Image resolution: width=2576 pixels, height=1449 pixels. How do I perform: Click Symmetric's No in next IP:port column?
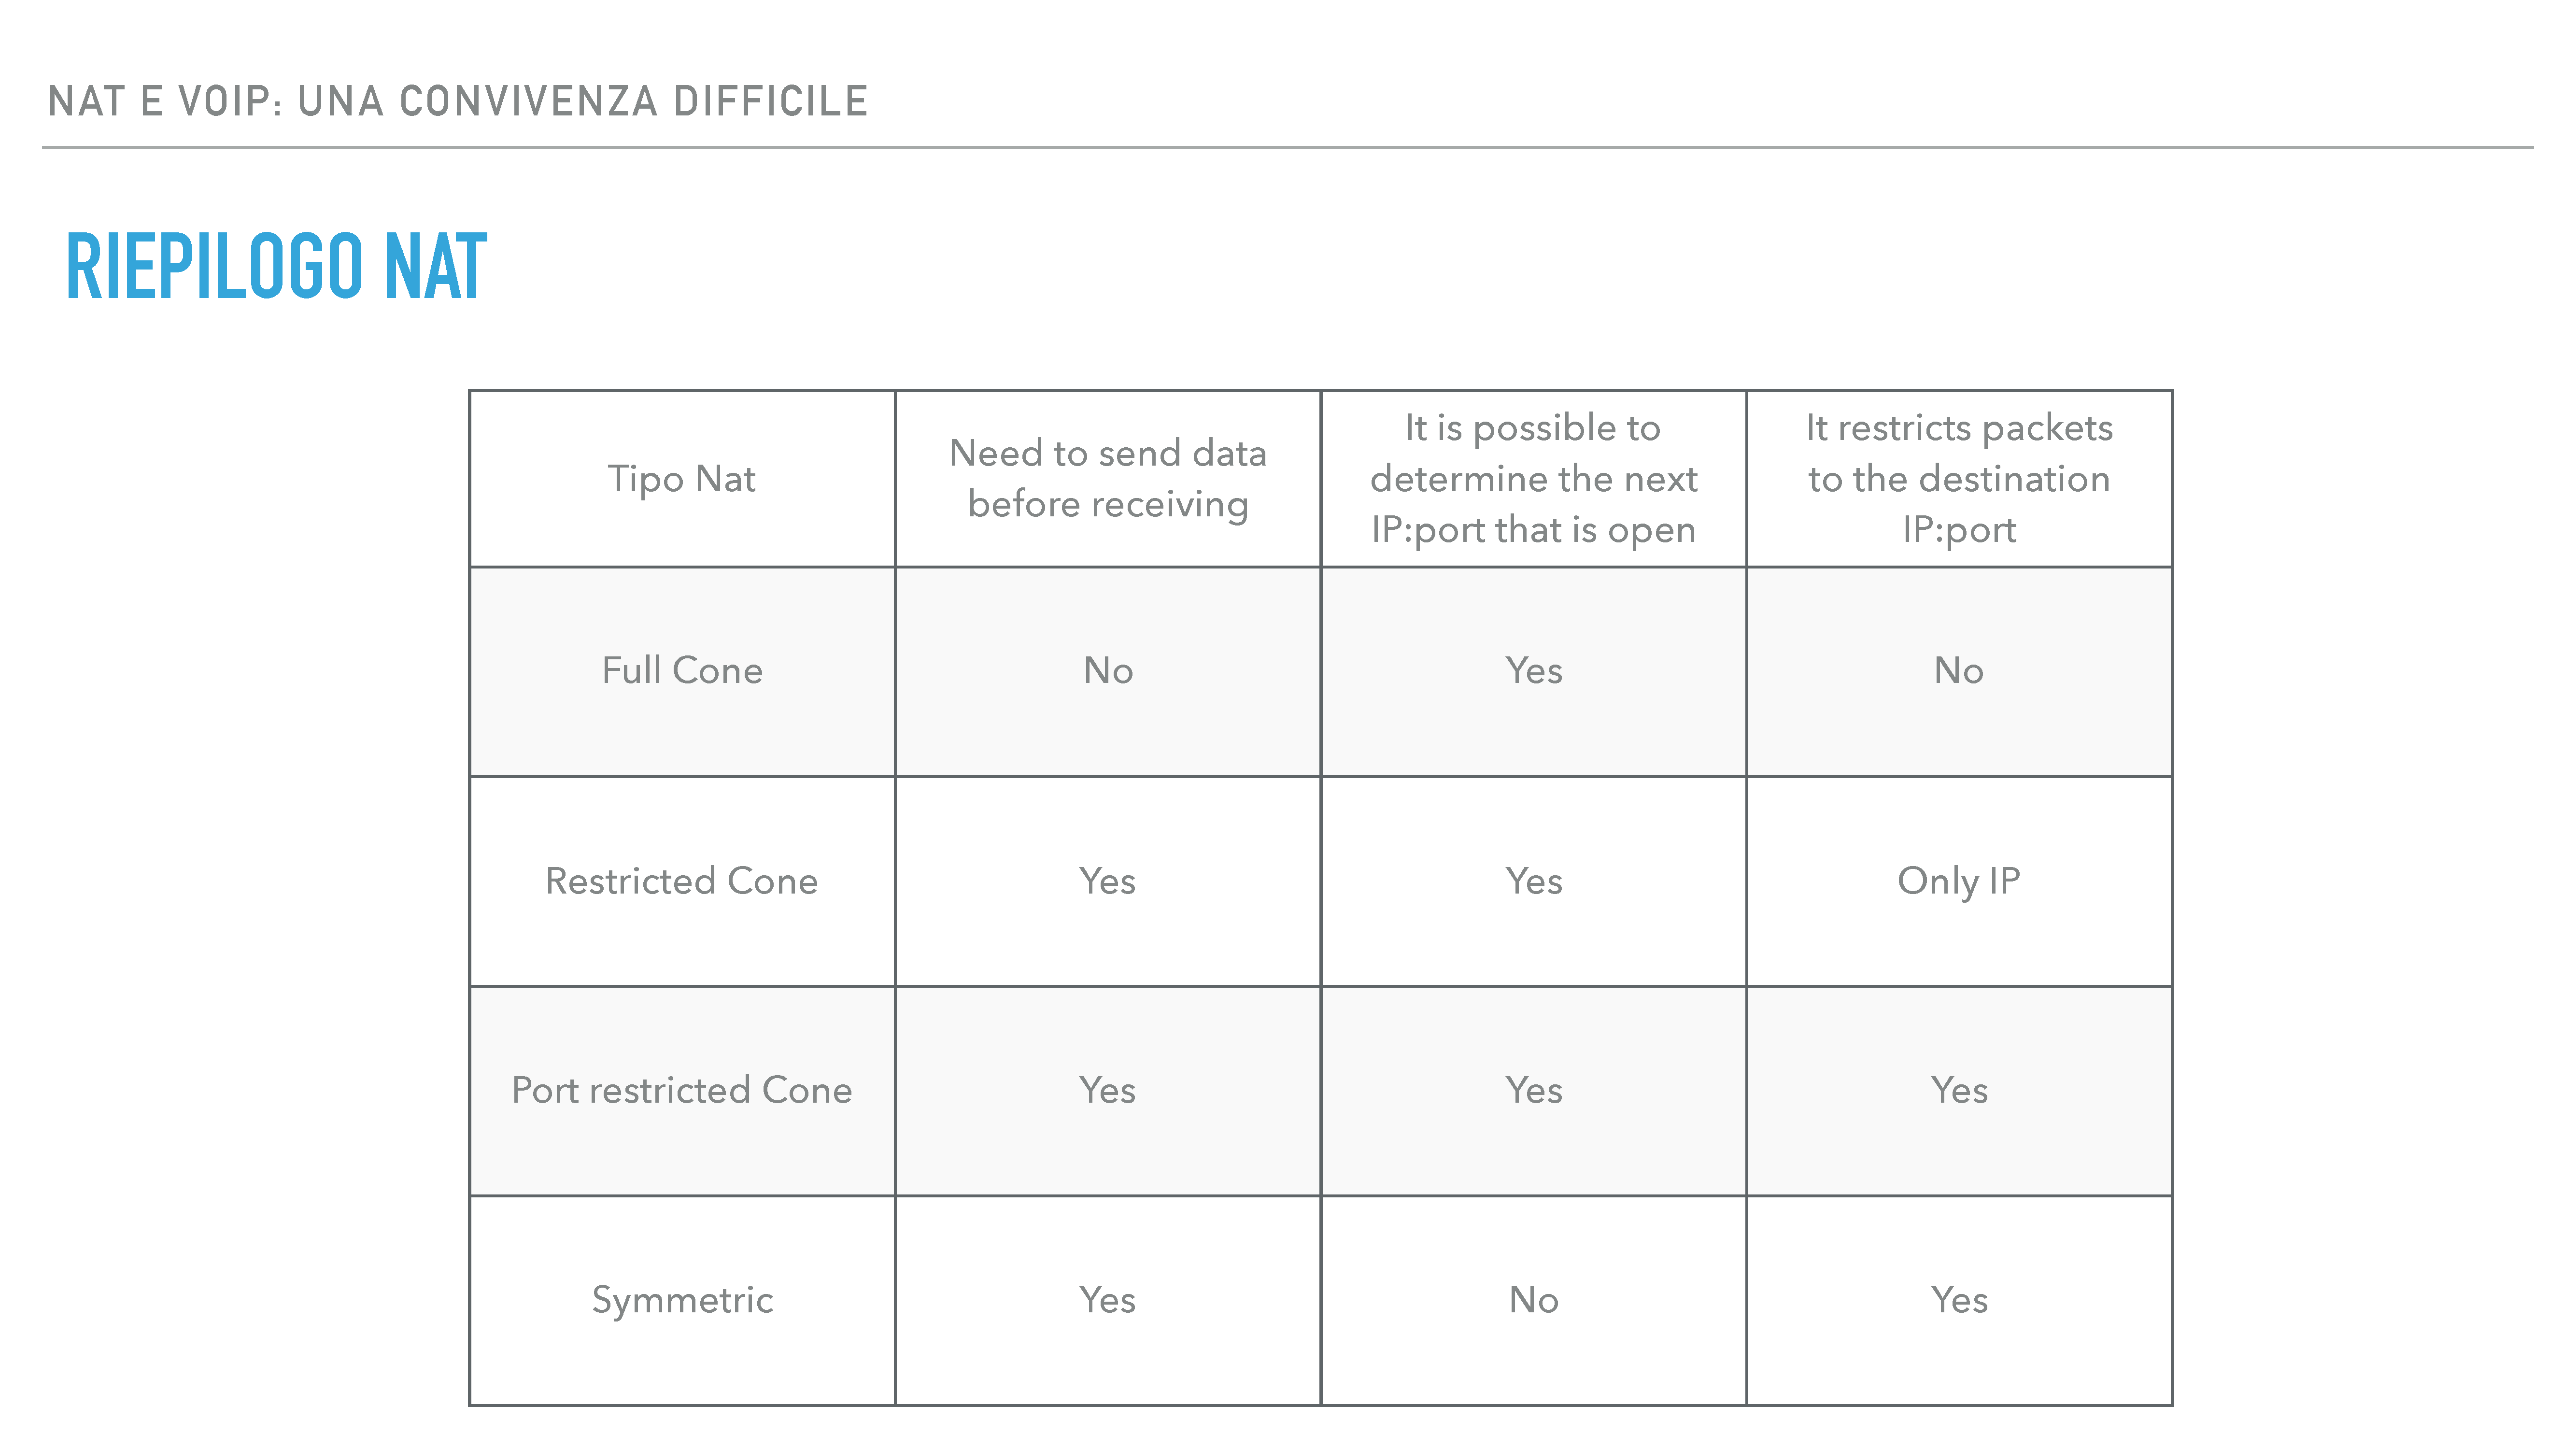tap(1534, 1301)
